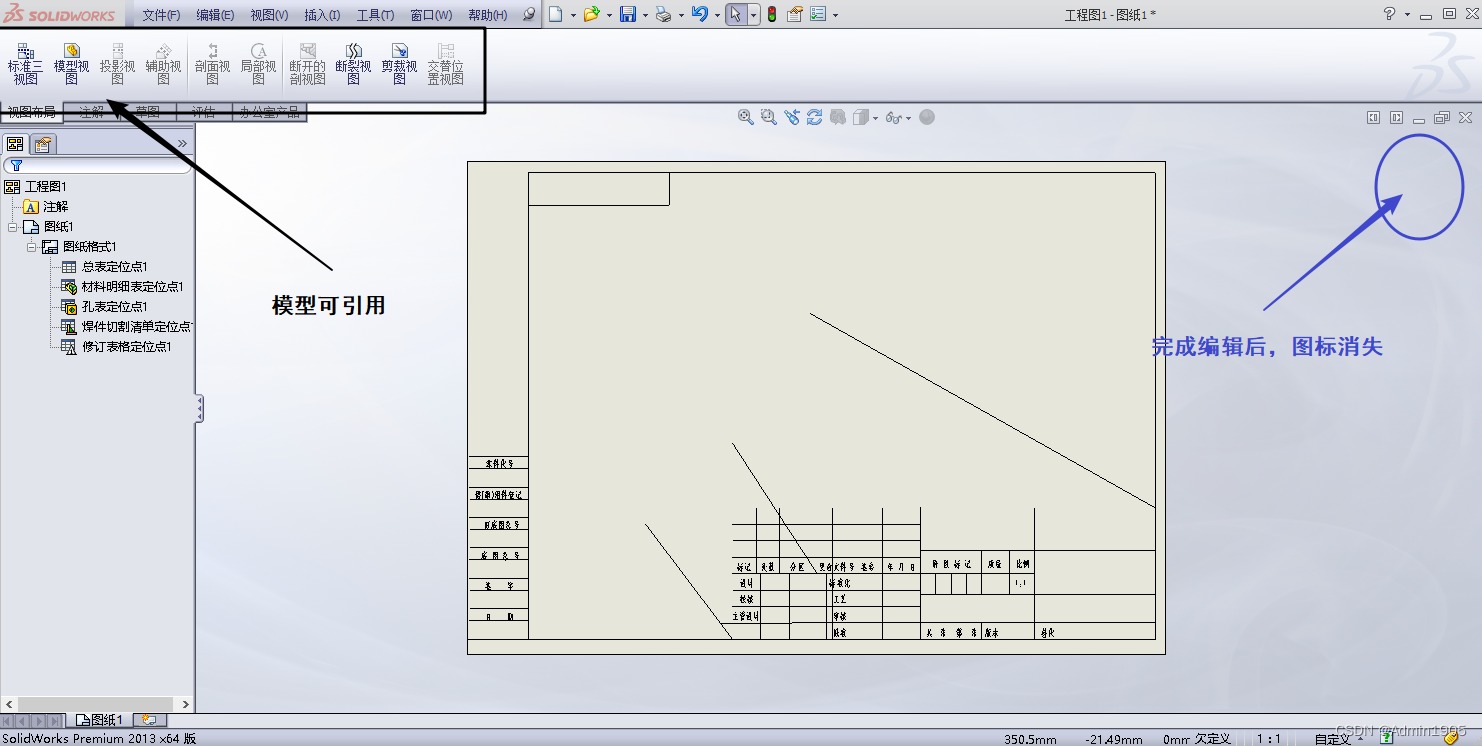Open the Hide/Show Items dropdown arrow

click(909, 118)
